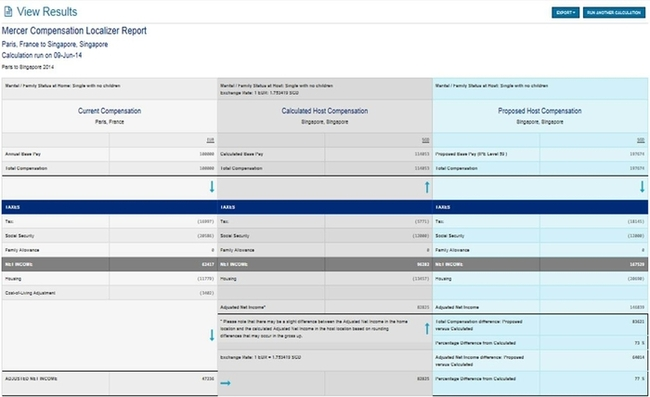Click Annual Base Pay value 100000
Screen dimensions: 650x397
pos(207,154)
